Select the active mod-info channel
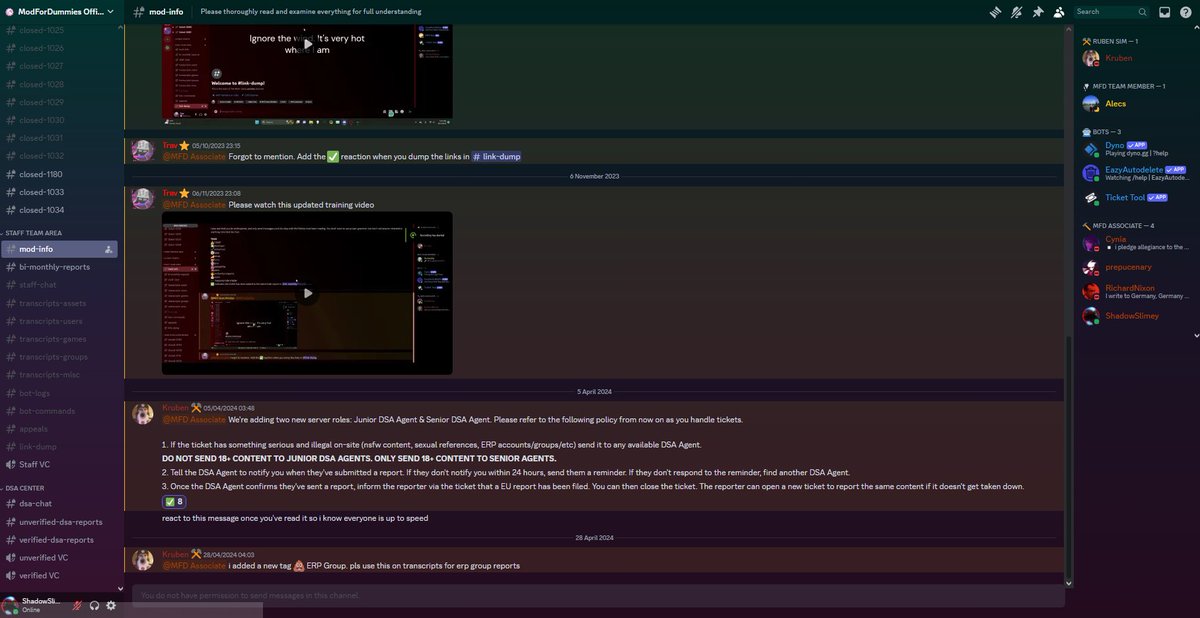 [60, 249]
